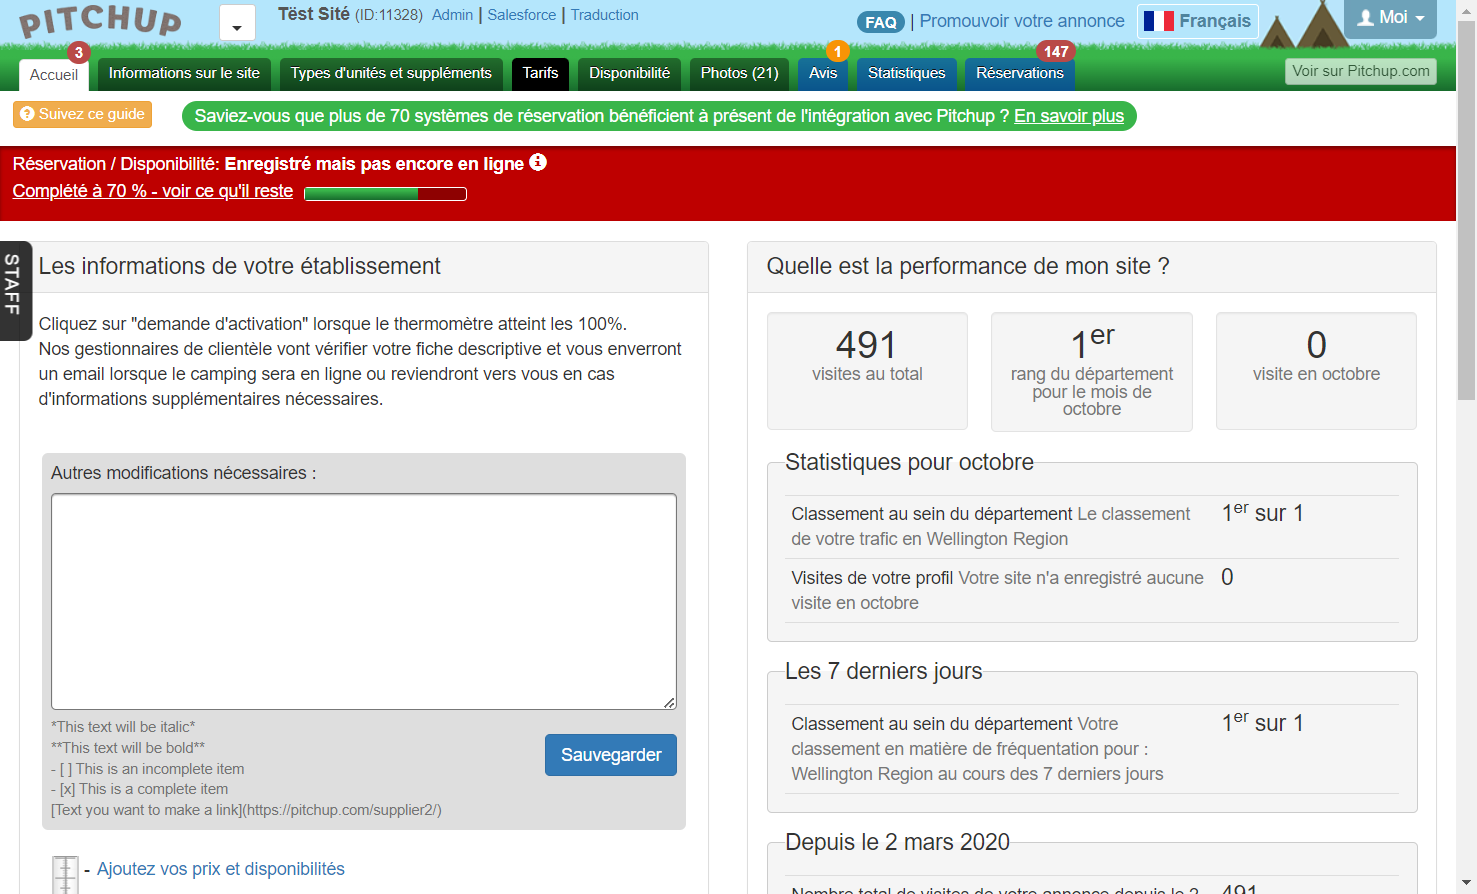The height and width of the screenshot is (894, 1477).
Task: Open the Réservations tab
Action: click(x=1020, y=73)
